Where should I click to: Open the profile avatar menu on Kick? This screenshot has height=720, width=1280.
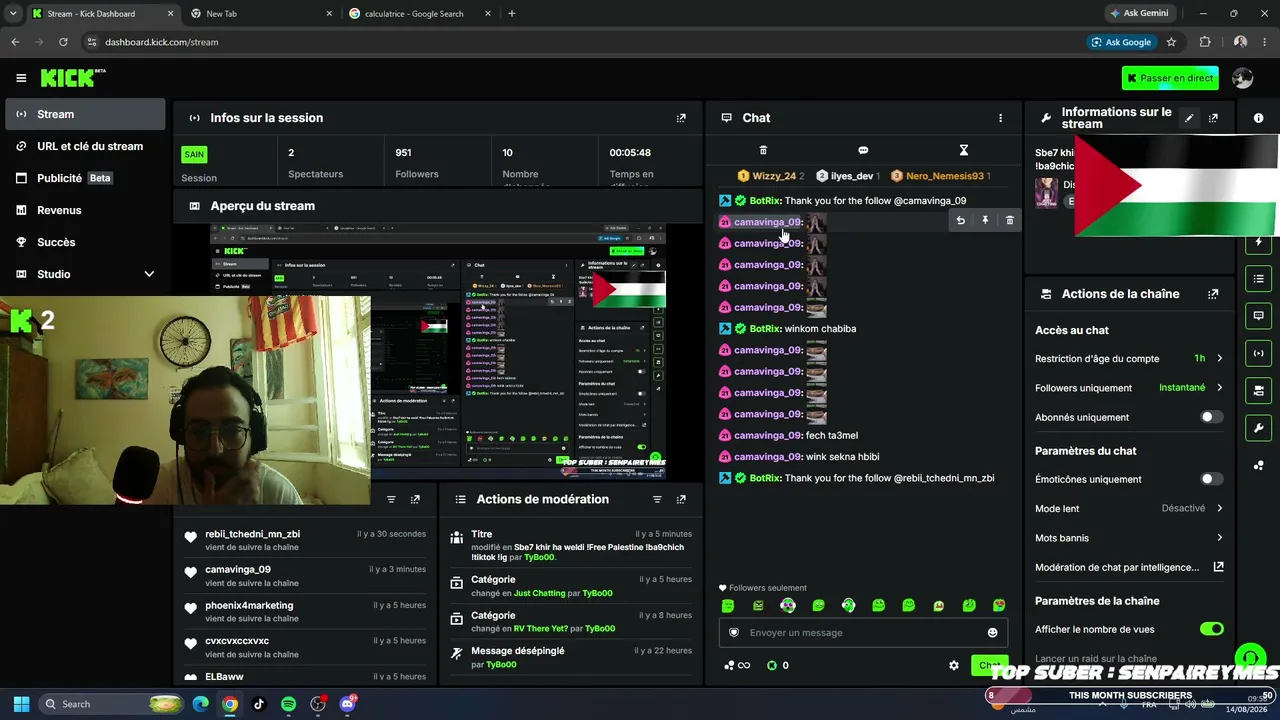1242,78
